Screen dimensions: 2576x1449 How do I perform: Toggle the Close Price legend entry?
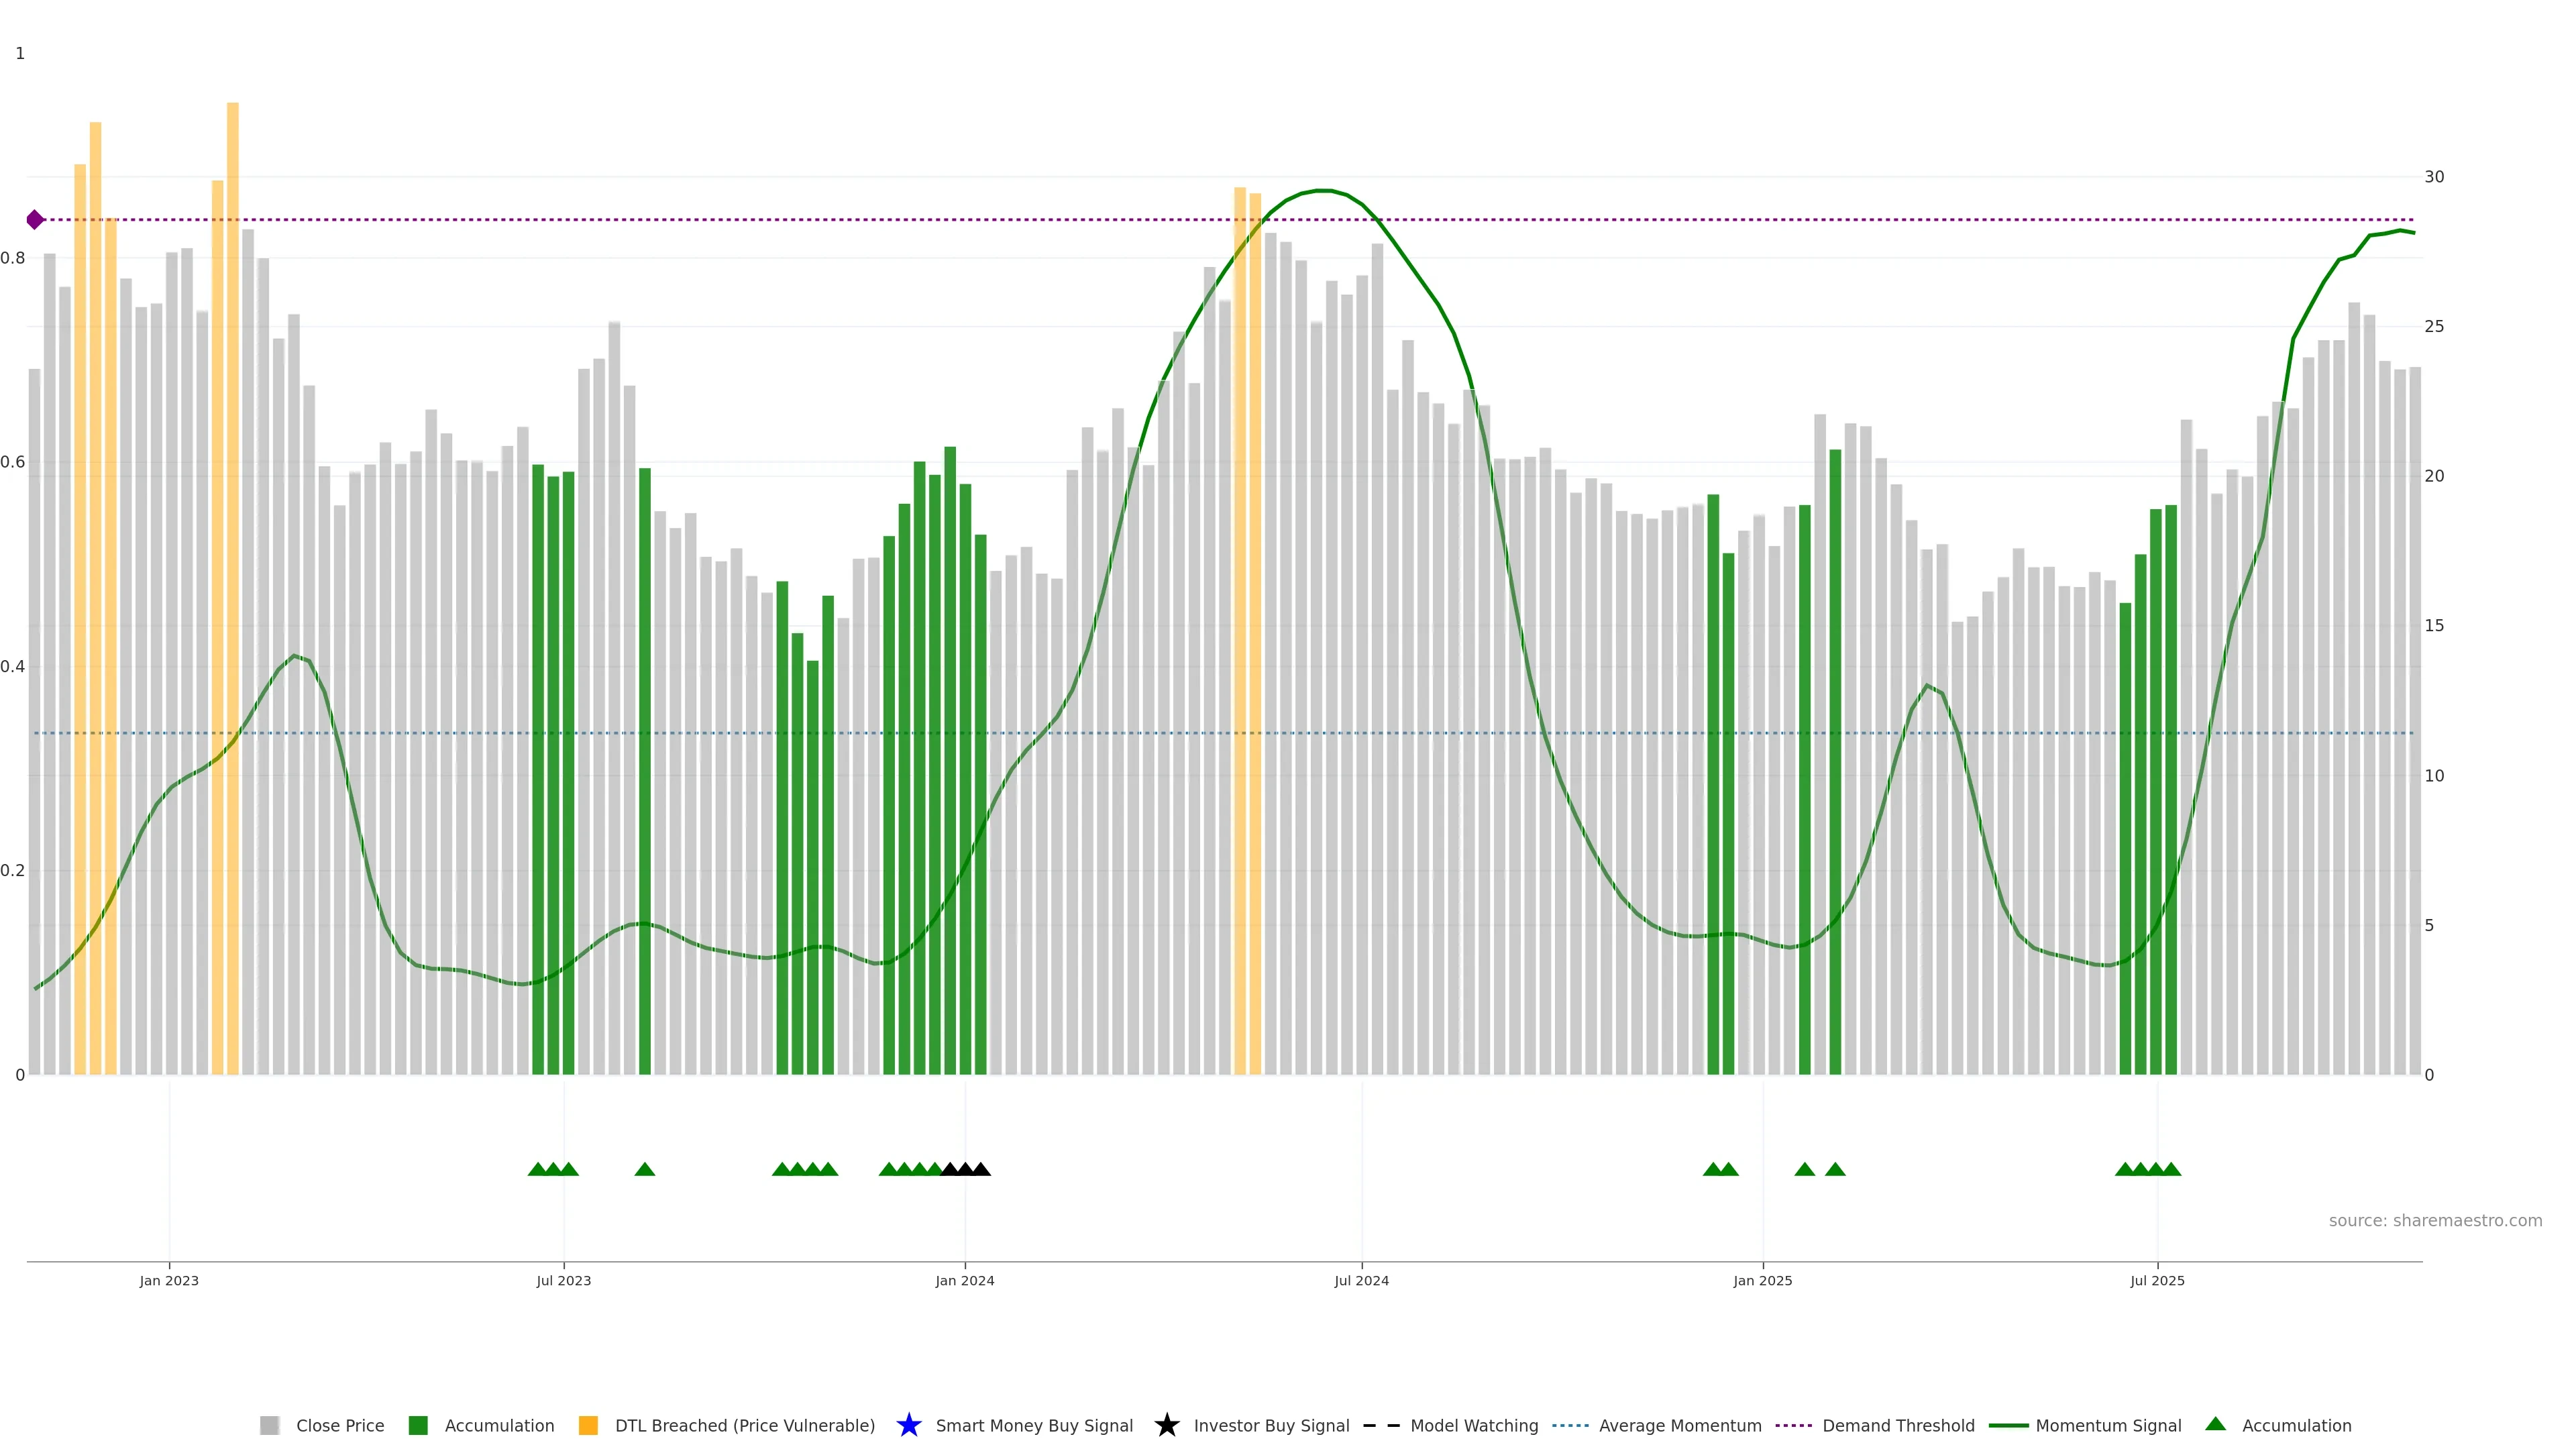point(339,1425)
